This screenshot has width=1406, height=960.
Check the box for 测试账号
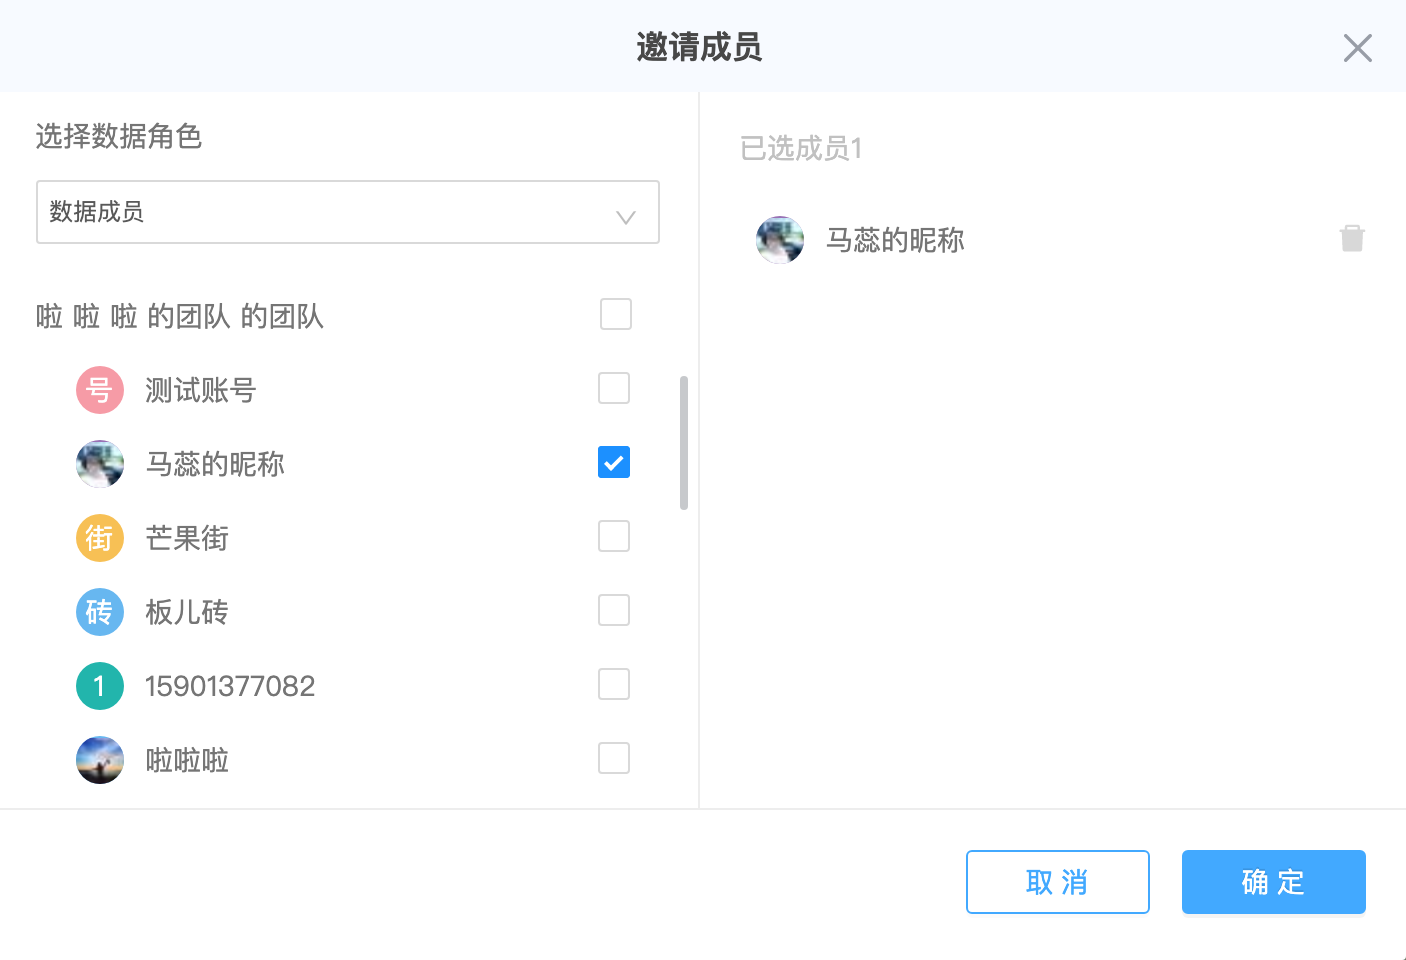tap(614, 388)
